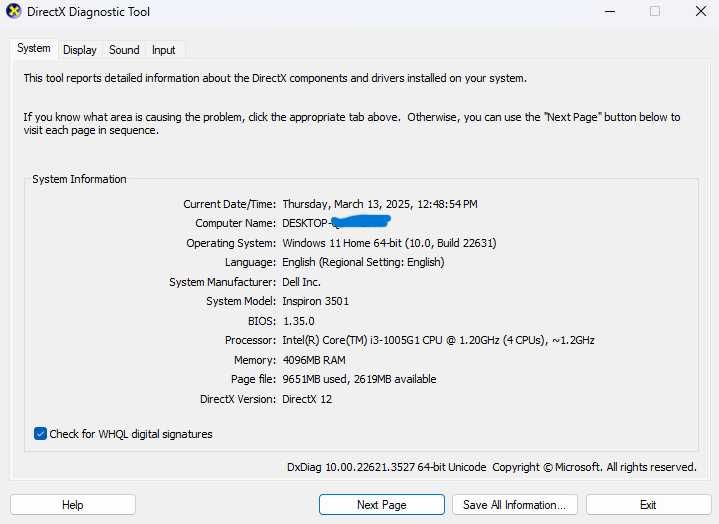Select the System tab

[33, 48]
